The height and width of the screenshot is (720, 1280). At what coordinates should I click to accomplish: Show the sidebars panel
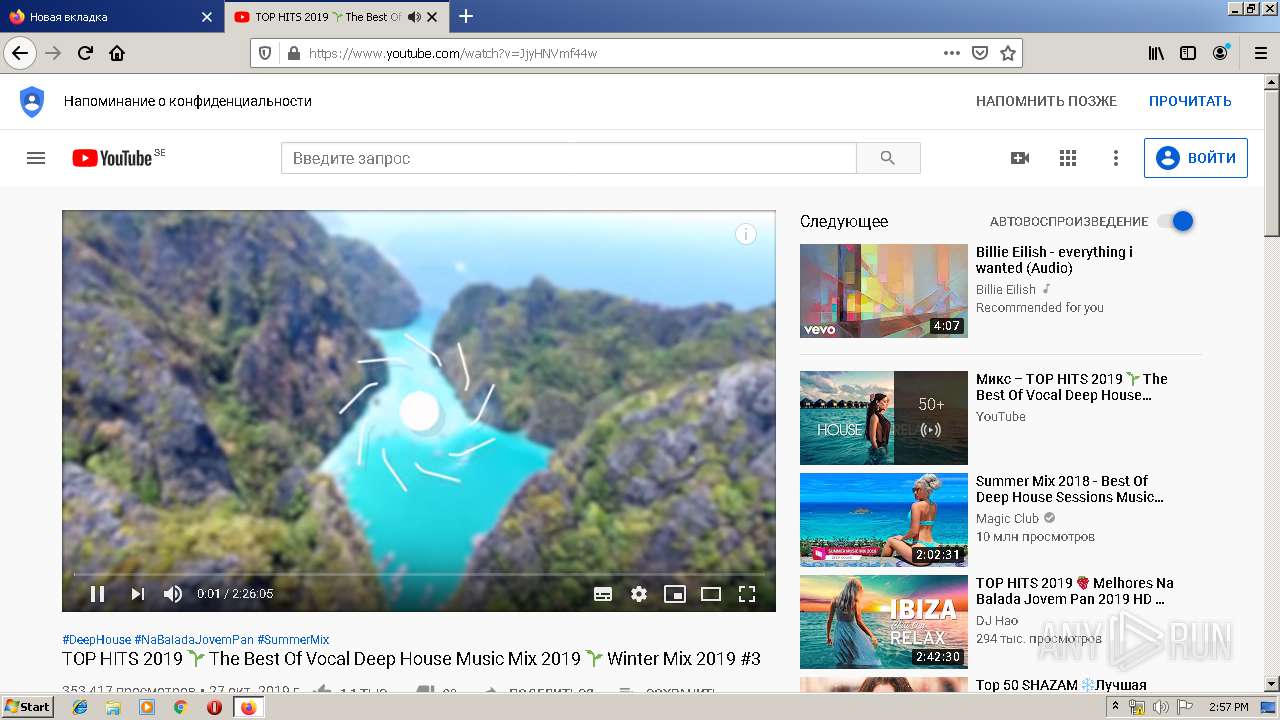pyautogui.click(x=1188, y=53)
